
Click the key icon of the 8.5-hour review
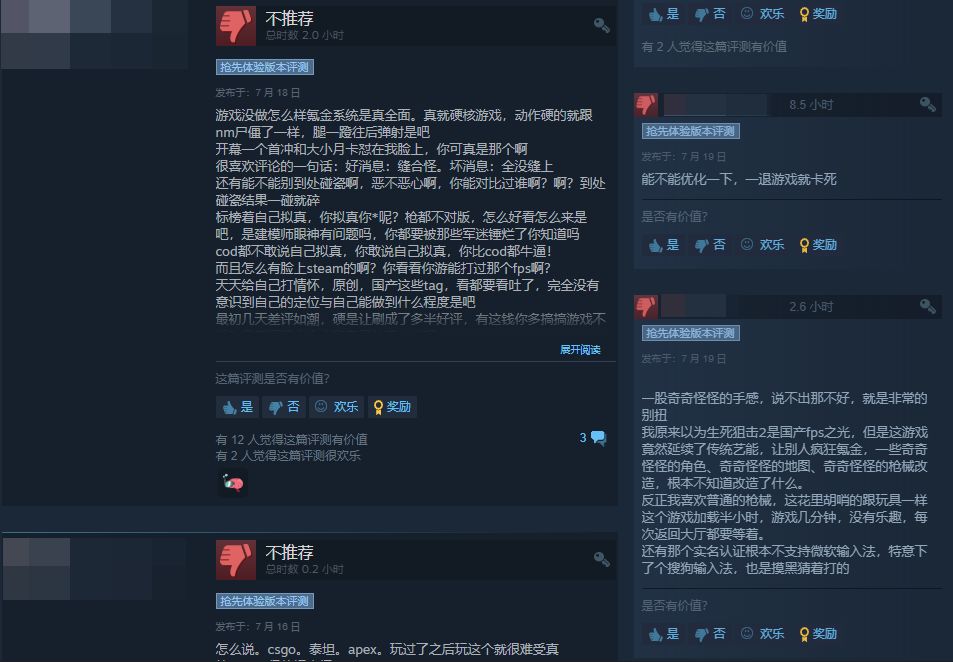point(927,105)
